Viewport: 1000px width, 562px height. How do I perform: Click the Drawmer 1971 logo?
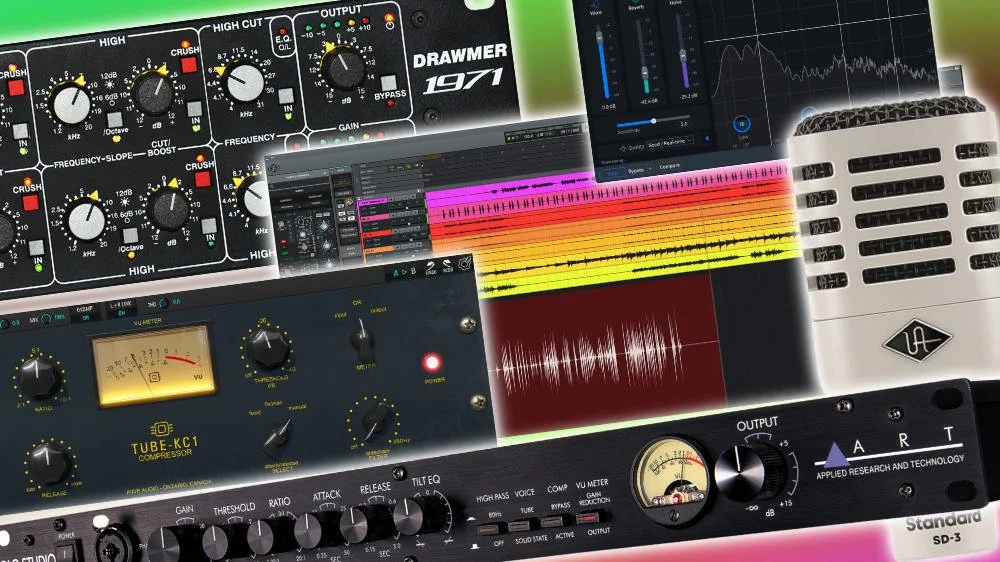(459, 70)
